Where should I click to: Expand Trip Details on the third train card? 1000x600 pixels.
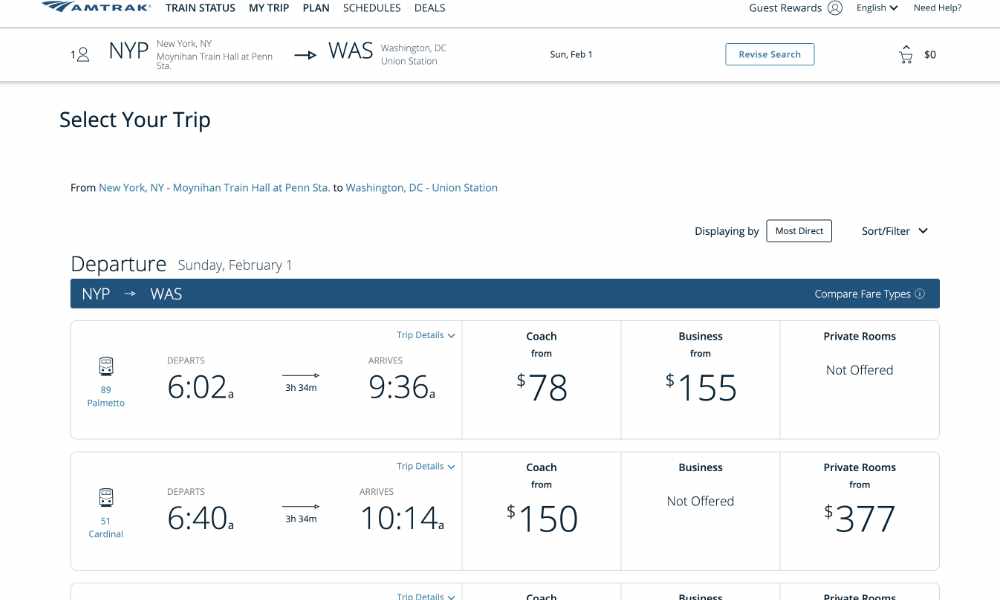click(425, 596)
